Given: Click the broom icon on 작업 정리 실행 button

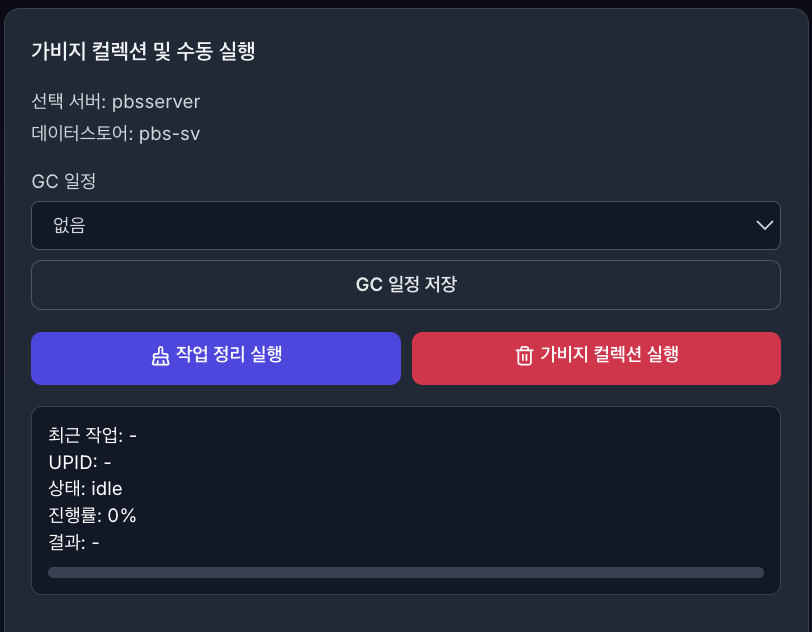Looking at the screenshot, I should pyautogui.click(x=161, y=357).
